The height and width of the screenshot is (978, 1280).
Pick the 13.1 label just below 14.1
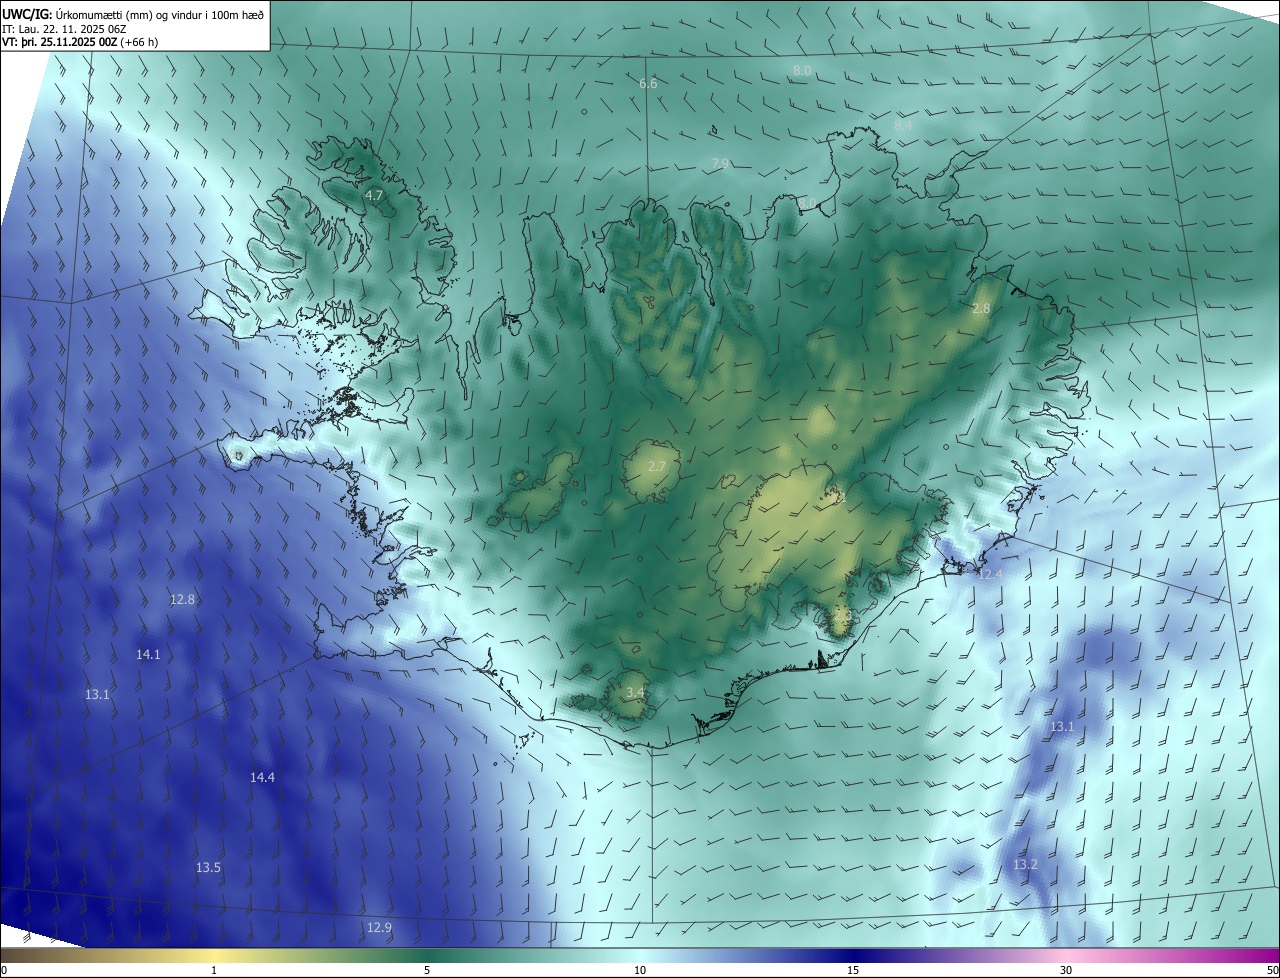click(97, 693)
